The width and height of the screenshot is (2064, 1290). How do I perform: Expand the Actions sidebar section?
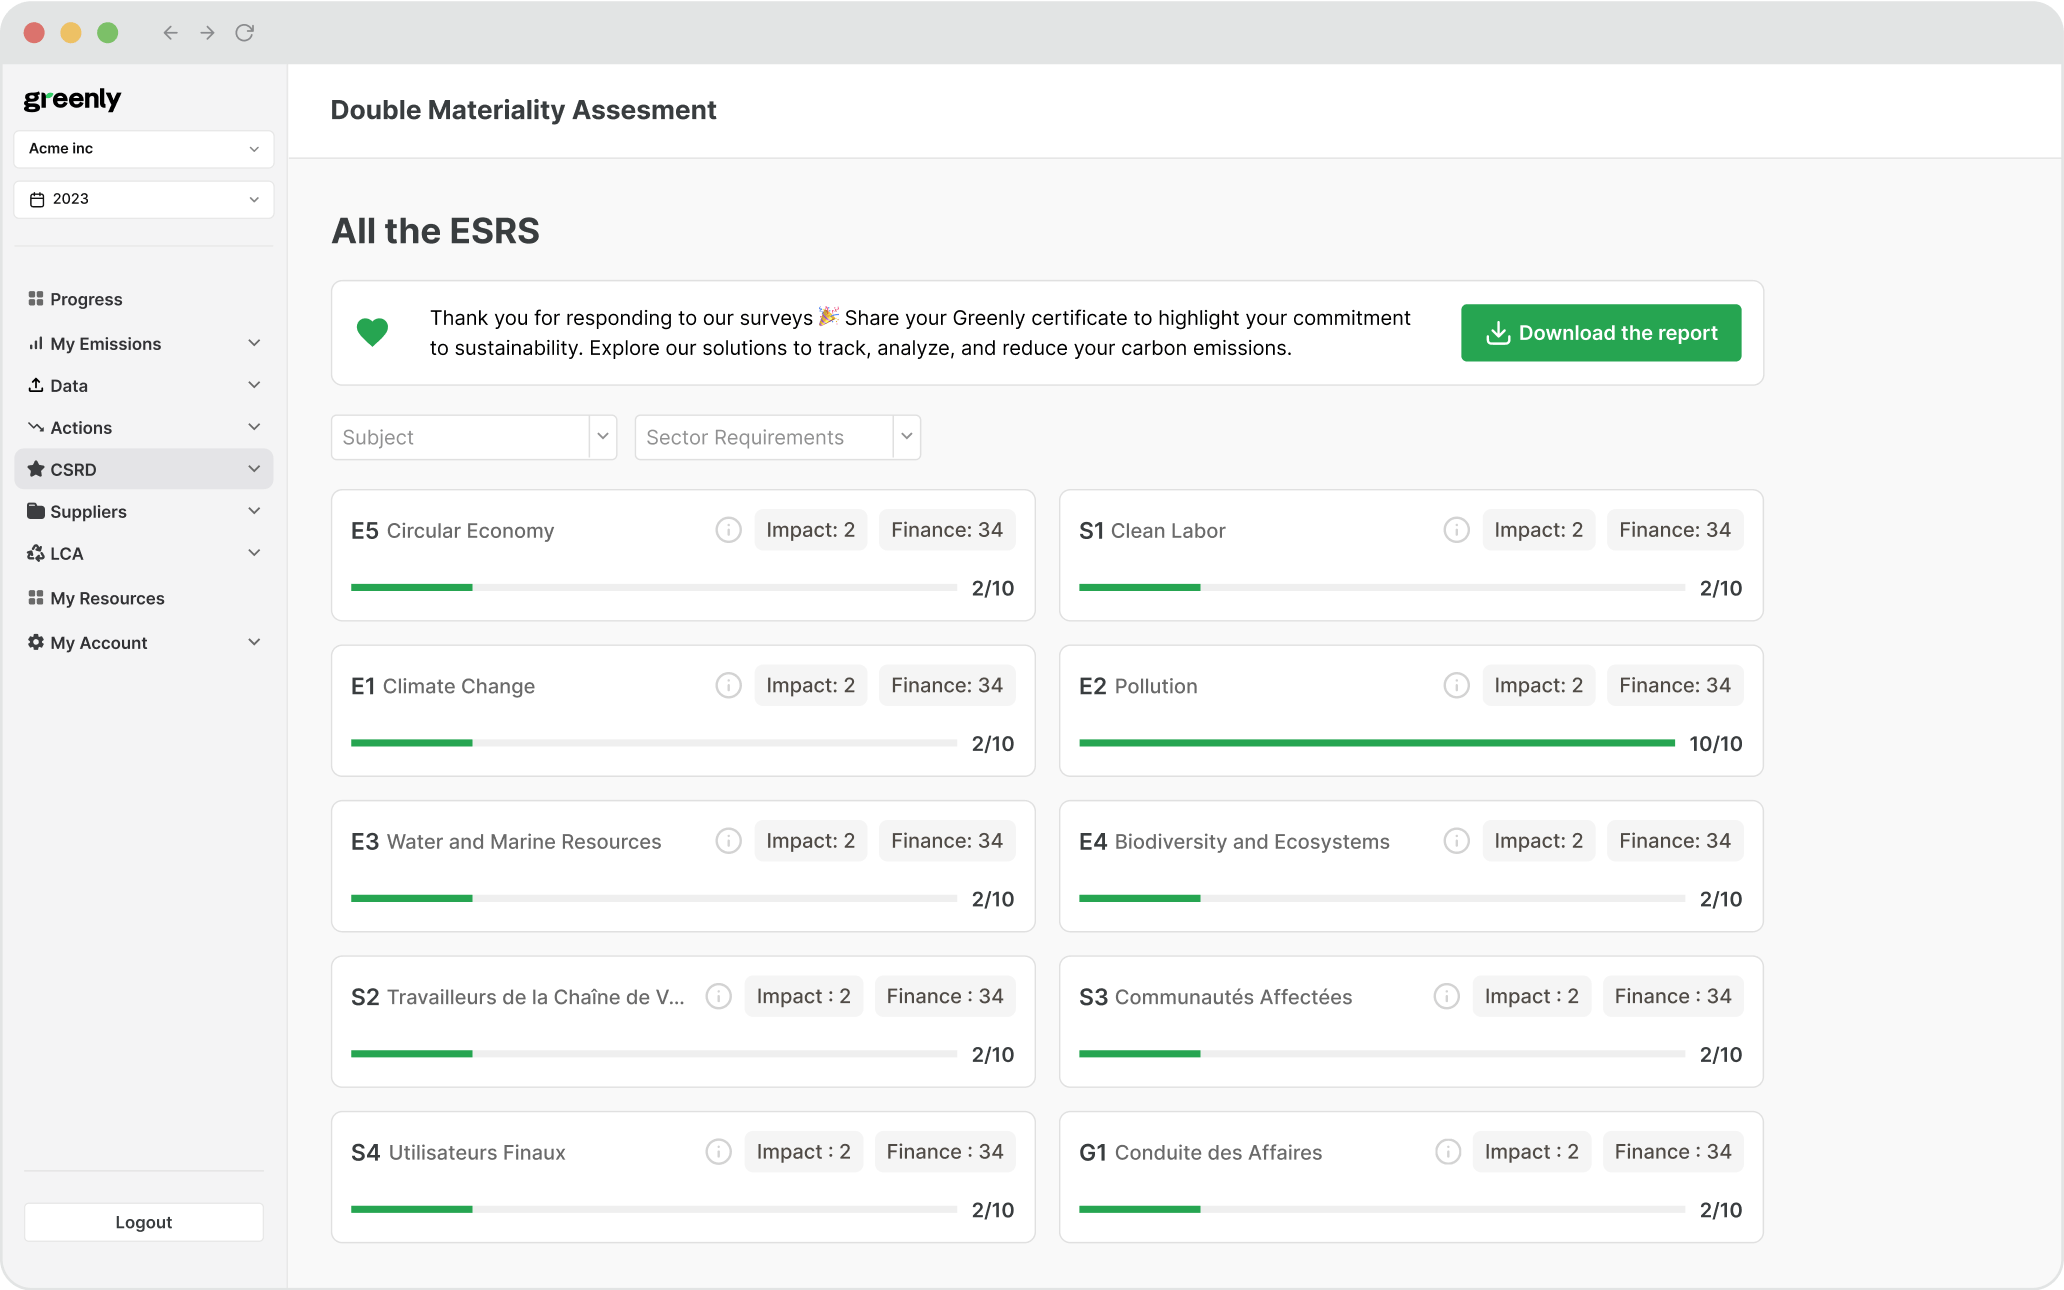[x=255, y=427]
